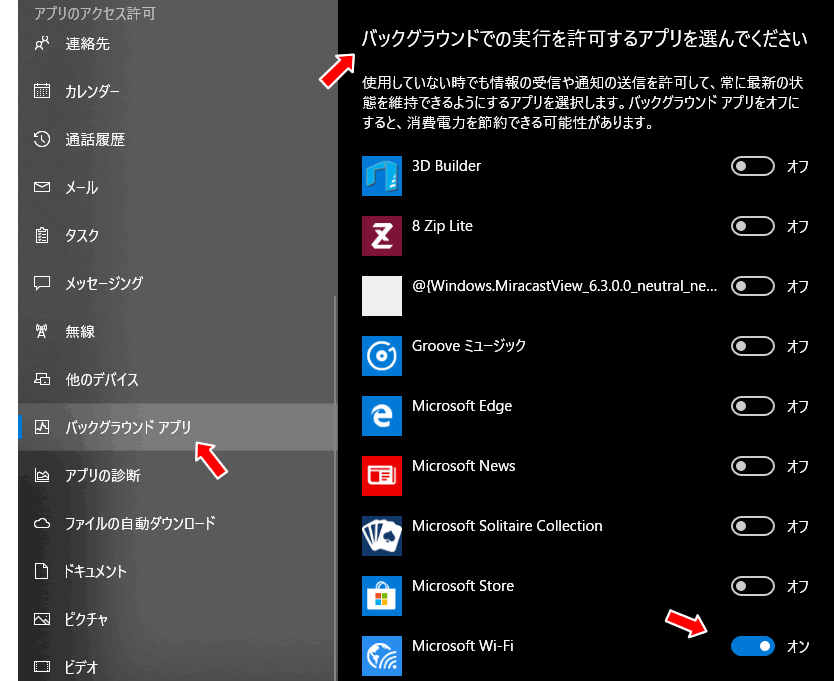Click the Microsoft Edge label
The height and width of the screenshot is (681, 834).
click(462, 406)
